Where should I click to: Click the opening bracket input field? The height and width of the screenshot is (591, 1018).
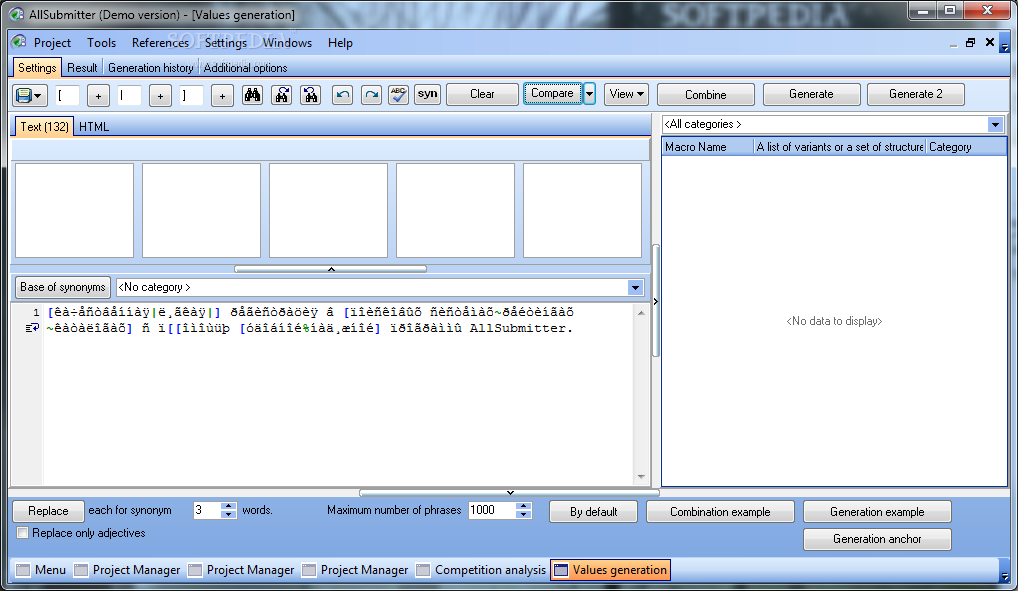tap(67, 95)
